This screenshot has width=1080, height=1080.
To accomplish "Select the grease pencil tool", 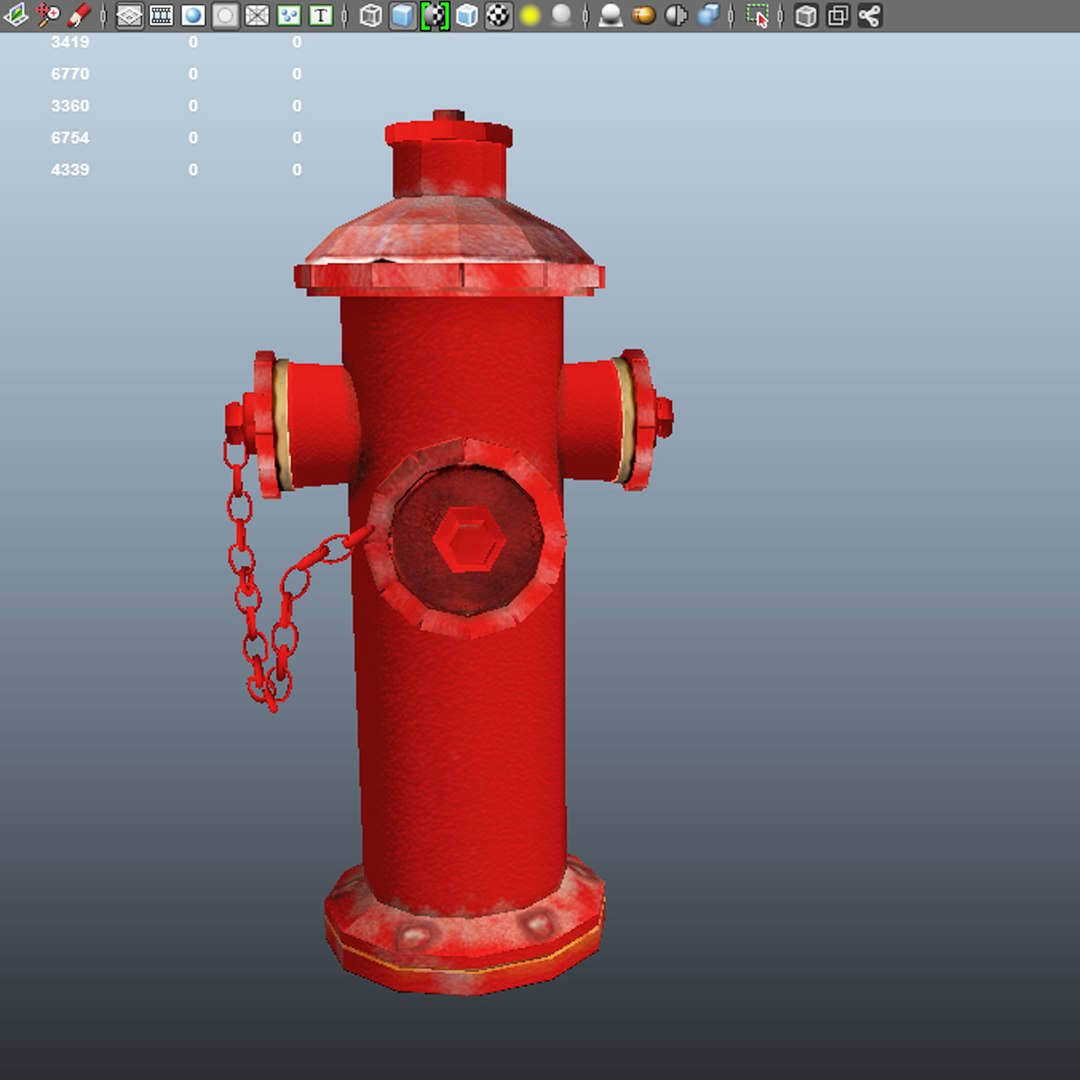I will click(x=79, y=15).
